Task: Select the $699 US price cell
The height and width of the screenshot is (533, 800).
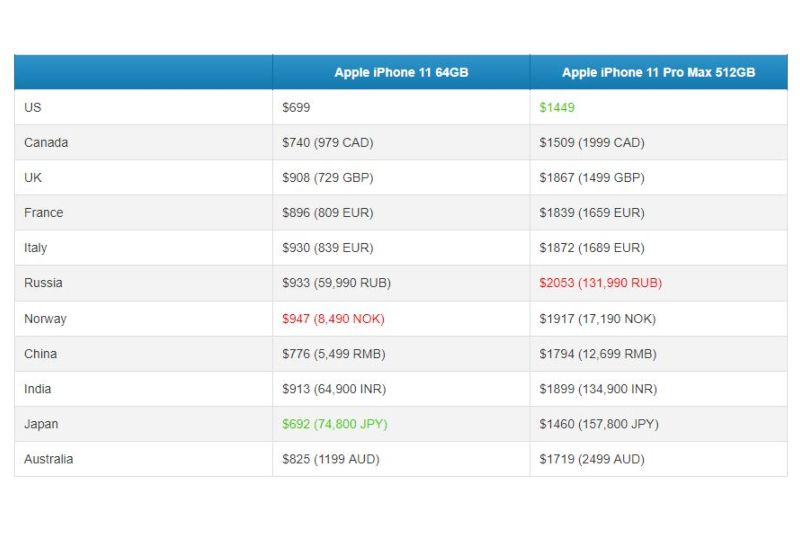Action: (x=296, y=108)
